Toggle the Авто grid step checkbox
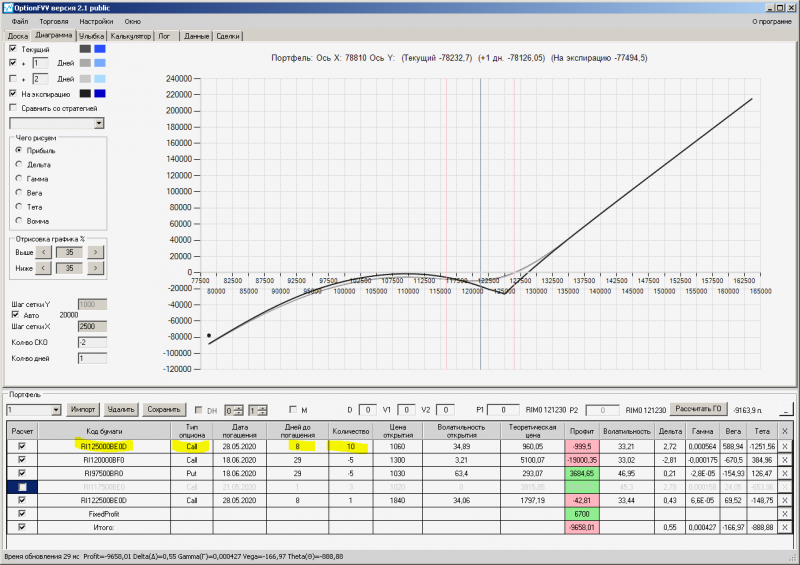 15,314
